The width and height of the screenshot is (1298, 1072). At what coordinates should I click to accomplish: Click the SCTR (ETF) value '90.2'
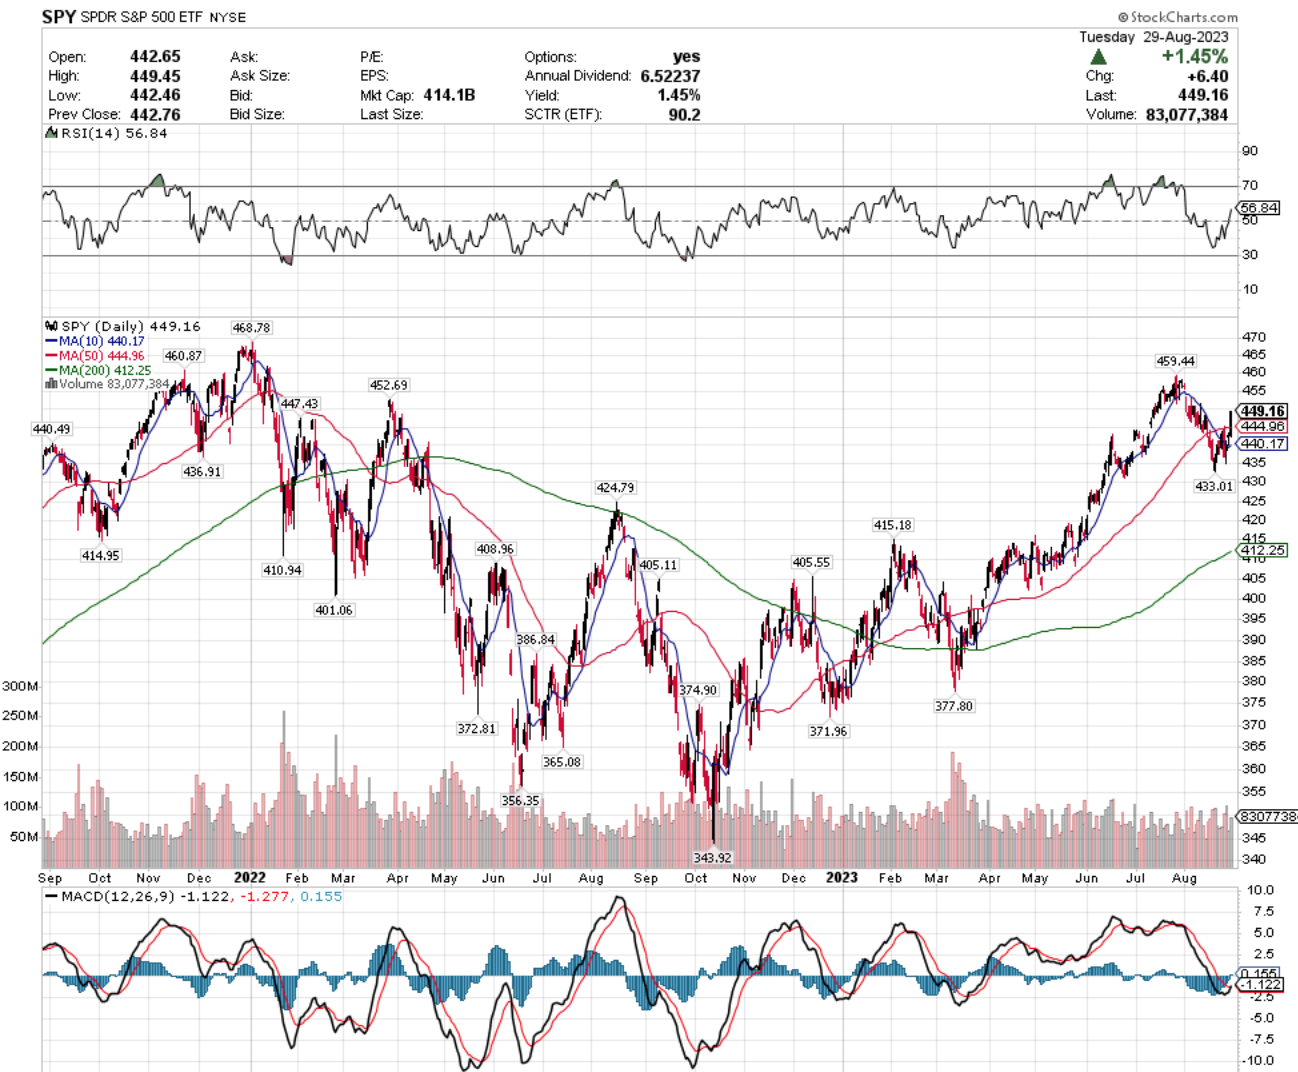(685, 114)
